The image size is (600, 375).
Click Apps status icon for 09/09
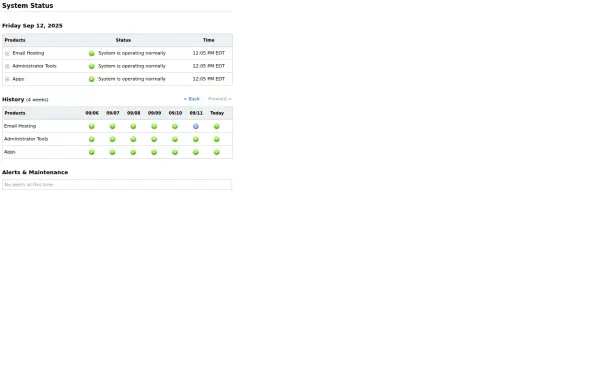click(154, 152)
